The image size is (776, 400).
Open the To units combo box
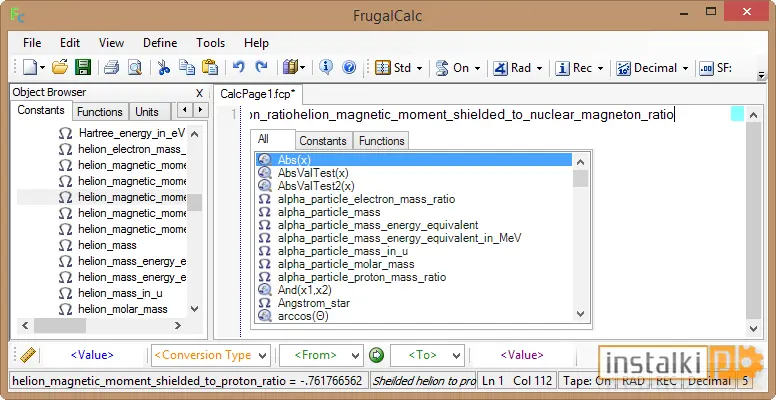pos(427,355)
